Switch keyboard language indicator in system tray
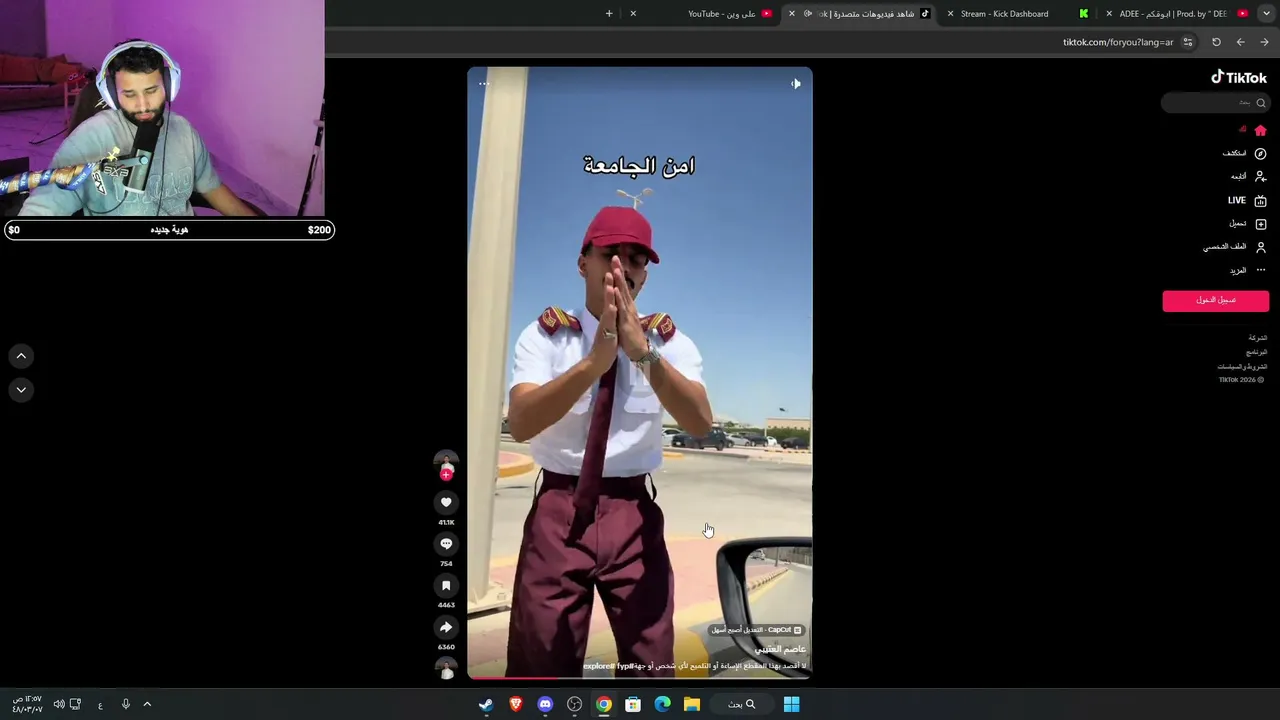 [100, 705]
